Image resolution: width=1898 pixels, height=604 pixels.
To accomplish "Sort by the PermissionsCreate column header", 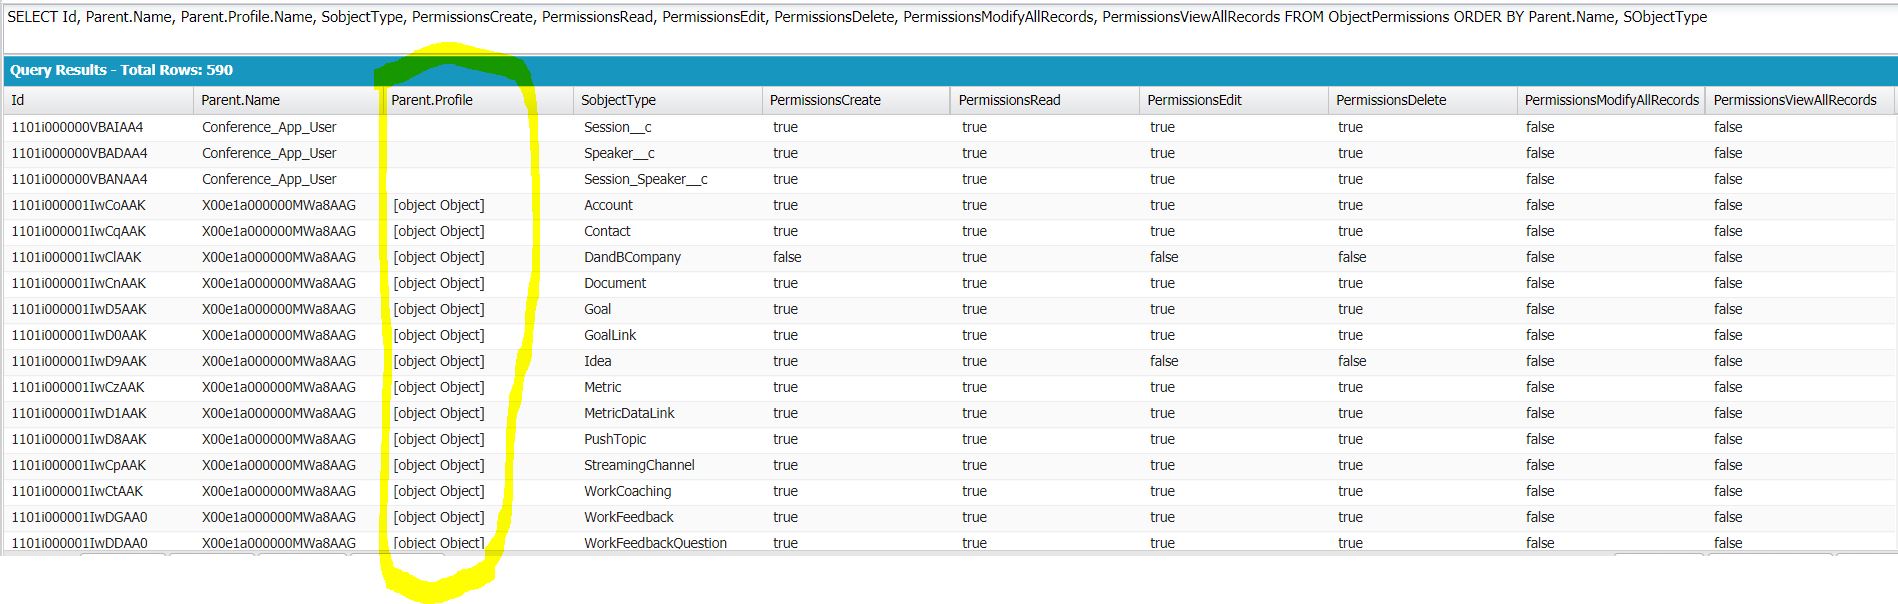I will [x=856, y=100].
